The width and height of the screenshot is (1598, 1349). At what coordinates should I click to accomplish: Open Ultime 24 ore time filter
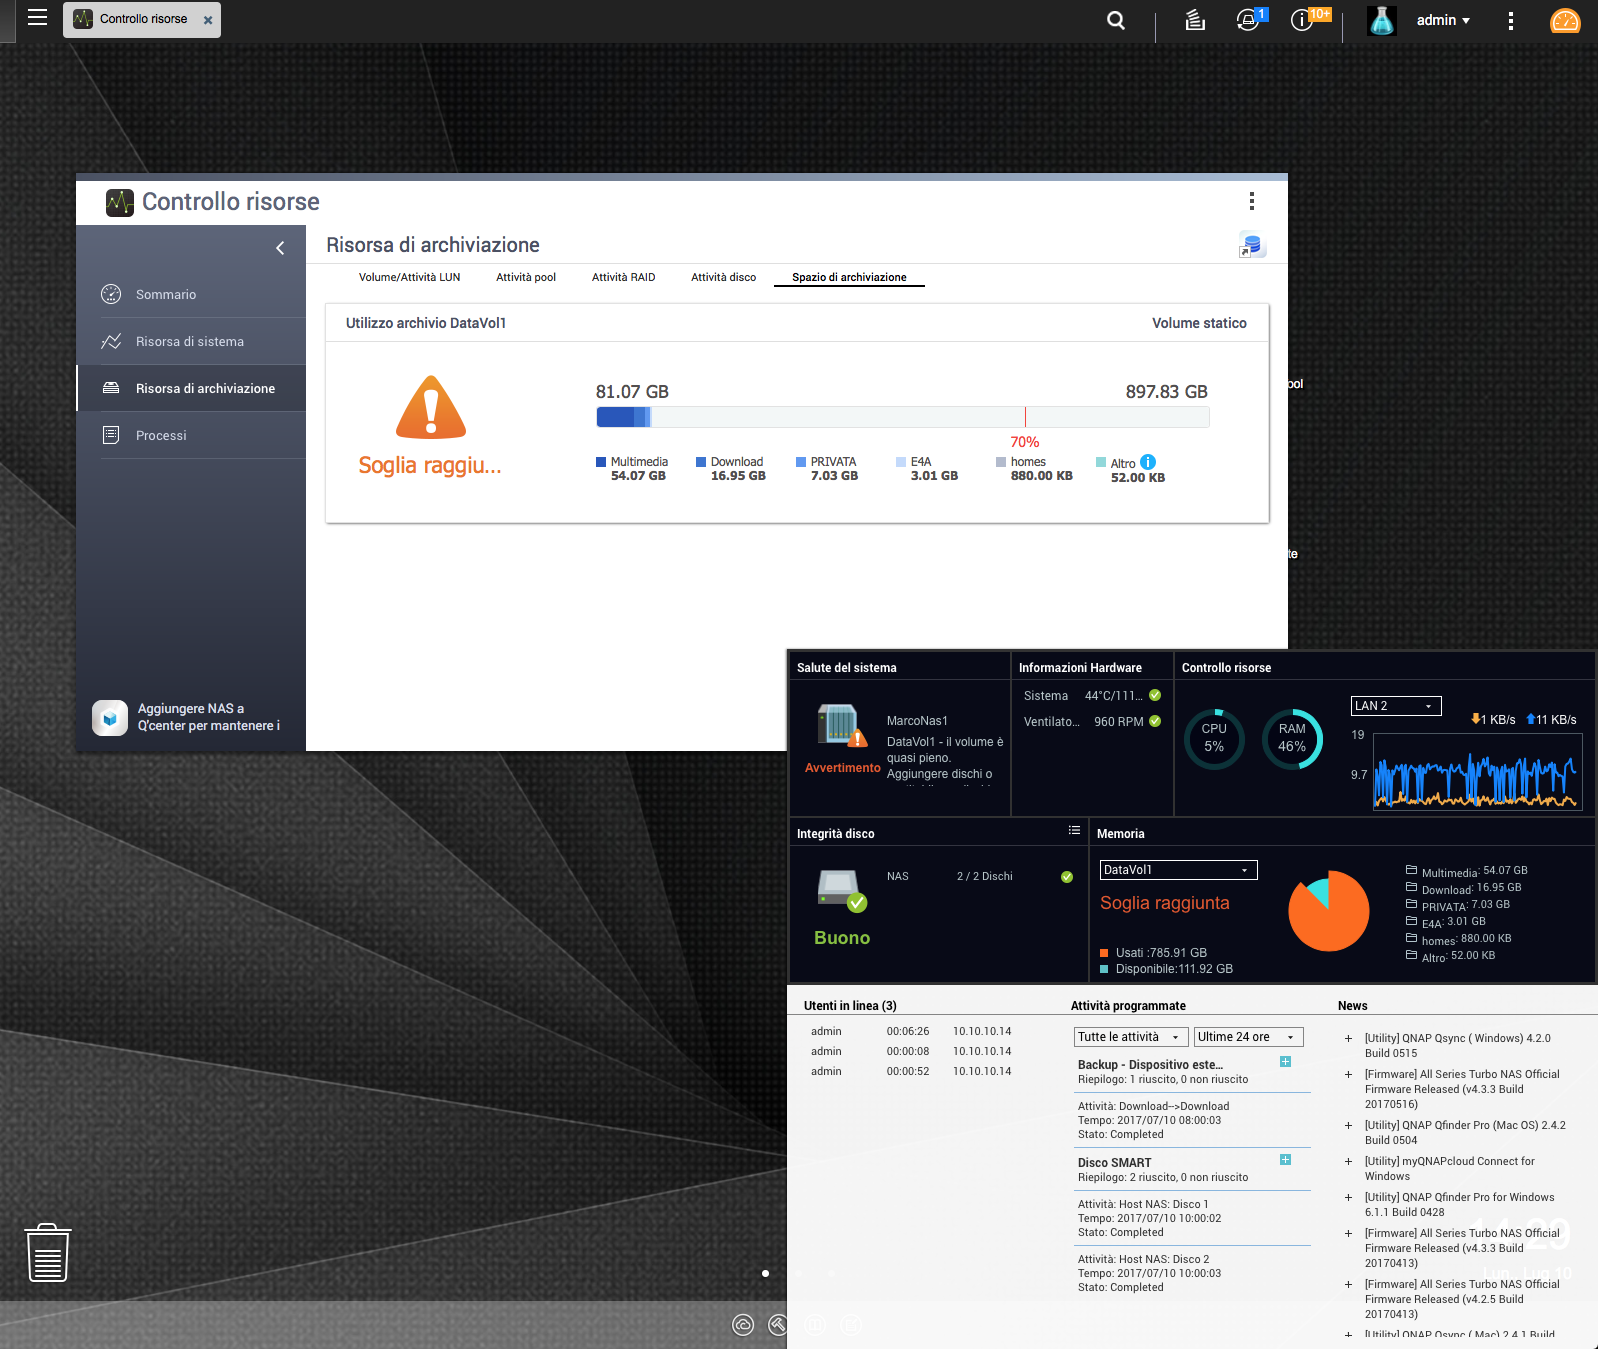1248,1037
